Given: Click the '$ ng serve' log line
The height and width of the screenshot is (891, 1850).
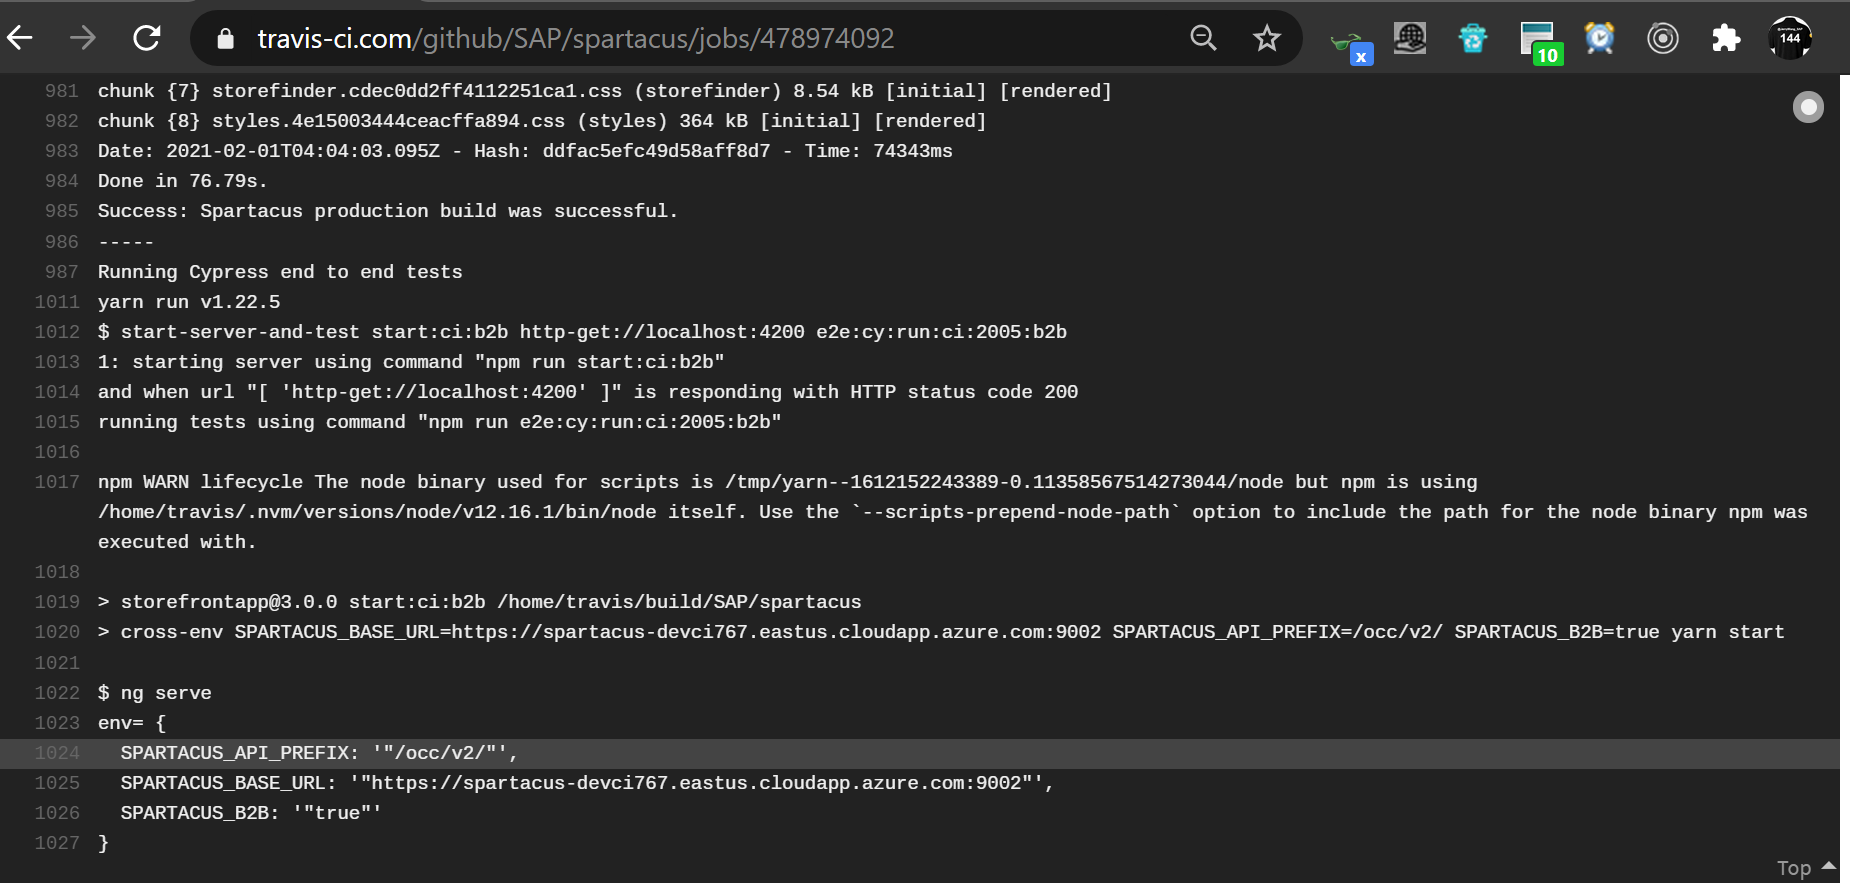Looking at the screenshot, I should coord(155,693).
